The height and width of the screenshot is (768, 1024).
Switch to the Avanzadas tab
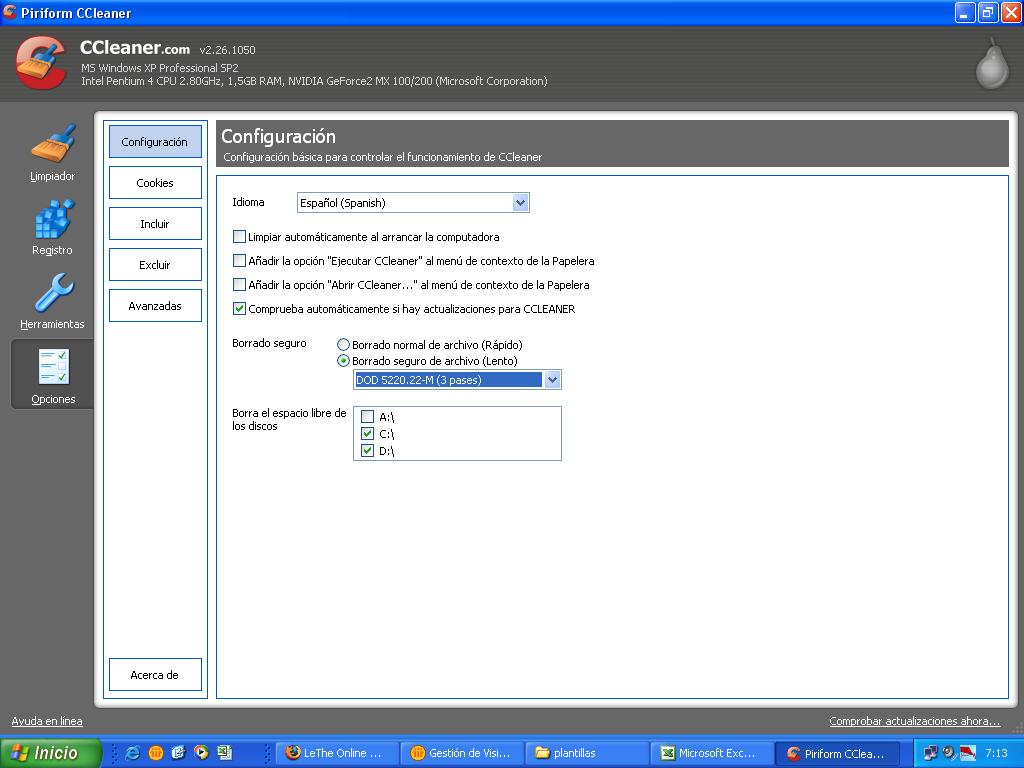tap(155, 306)
